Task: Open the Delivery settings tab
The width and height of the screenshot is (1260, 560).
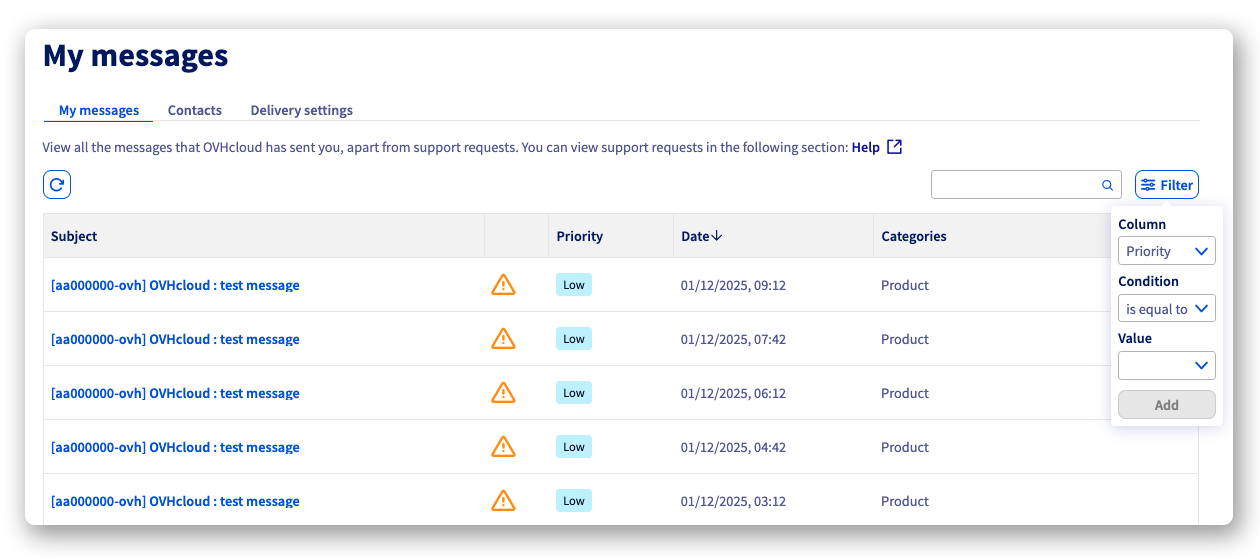Action: (x=301, y=110)
